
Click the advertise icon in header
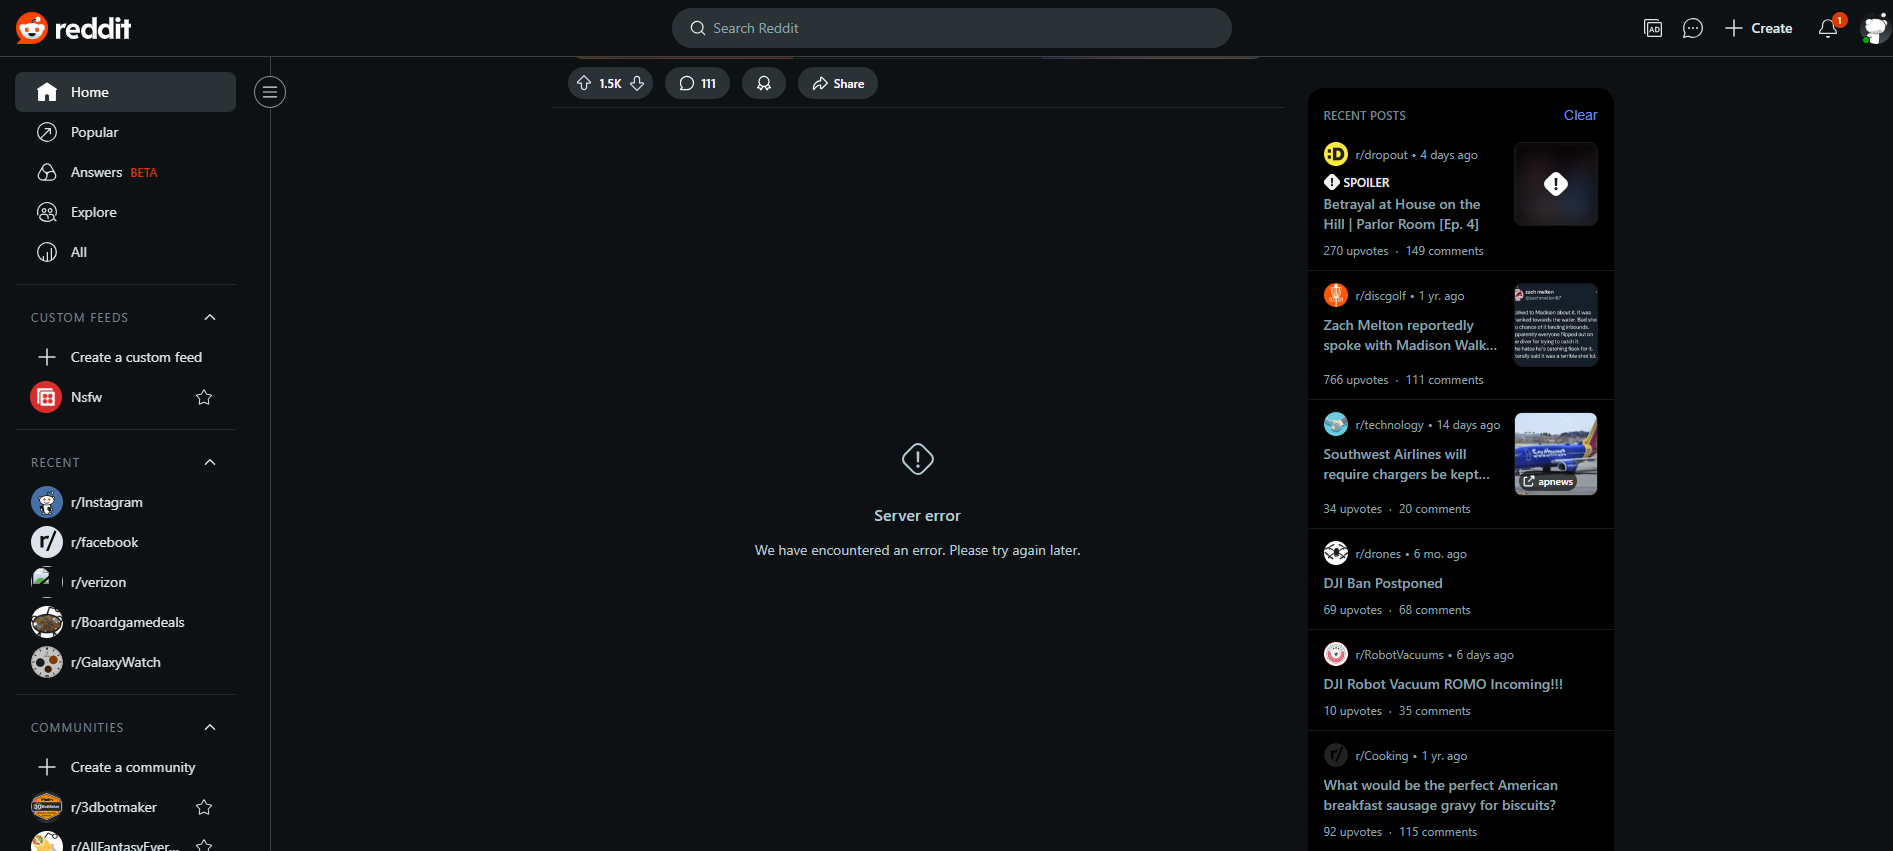[x=1653, y=28]
